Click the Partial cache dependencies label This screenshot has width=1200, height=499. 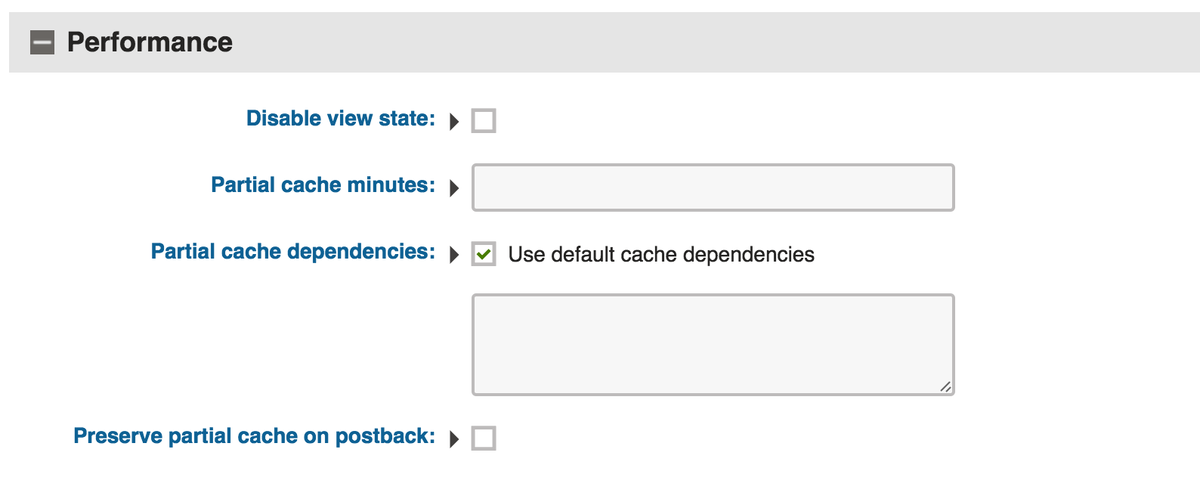[292, 251]
